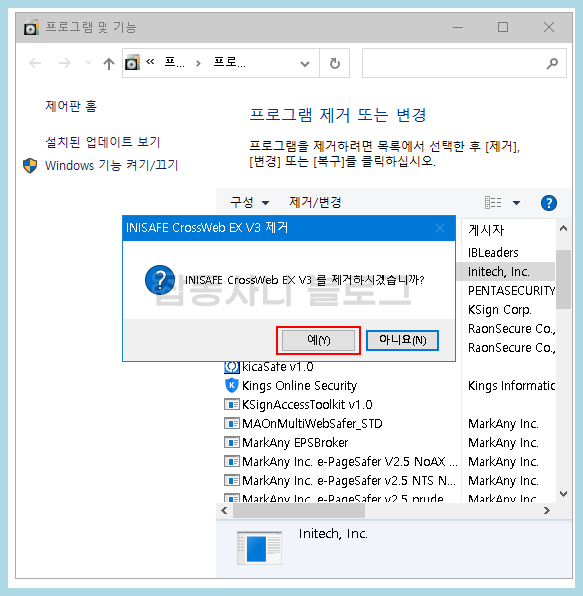Viewport: 583px width, 596px height.
Task: Select the Kings Online Security program
Action: pyautogui.click(x=299, y=386)
